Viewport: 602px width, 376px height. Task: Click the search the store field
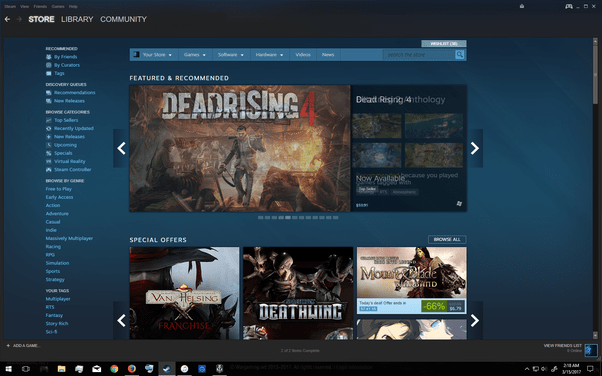(419, 55)
